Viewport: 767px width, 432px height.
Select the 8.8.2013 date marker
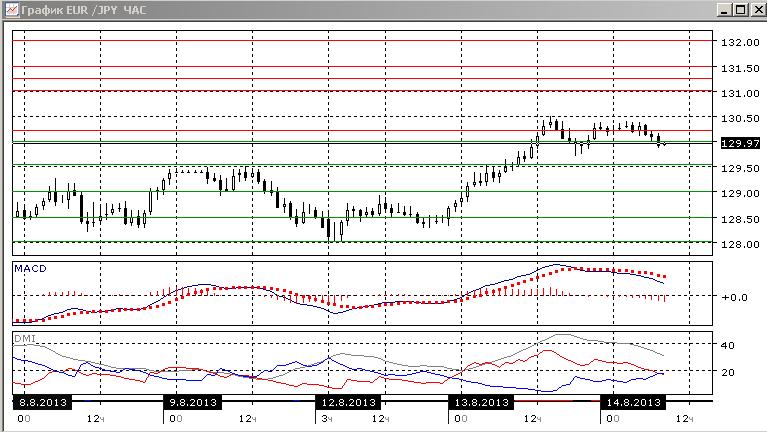click(x=43, y=403)
